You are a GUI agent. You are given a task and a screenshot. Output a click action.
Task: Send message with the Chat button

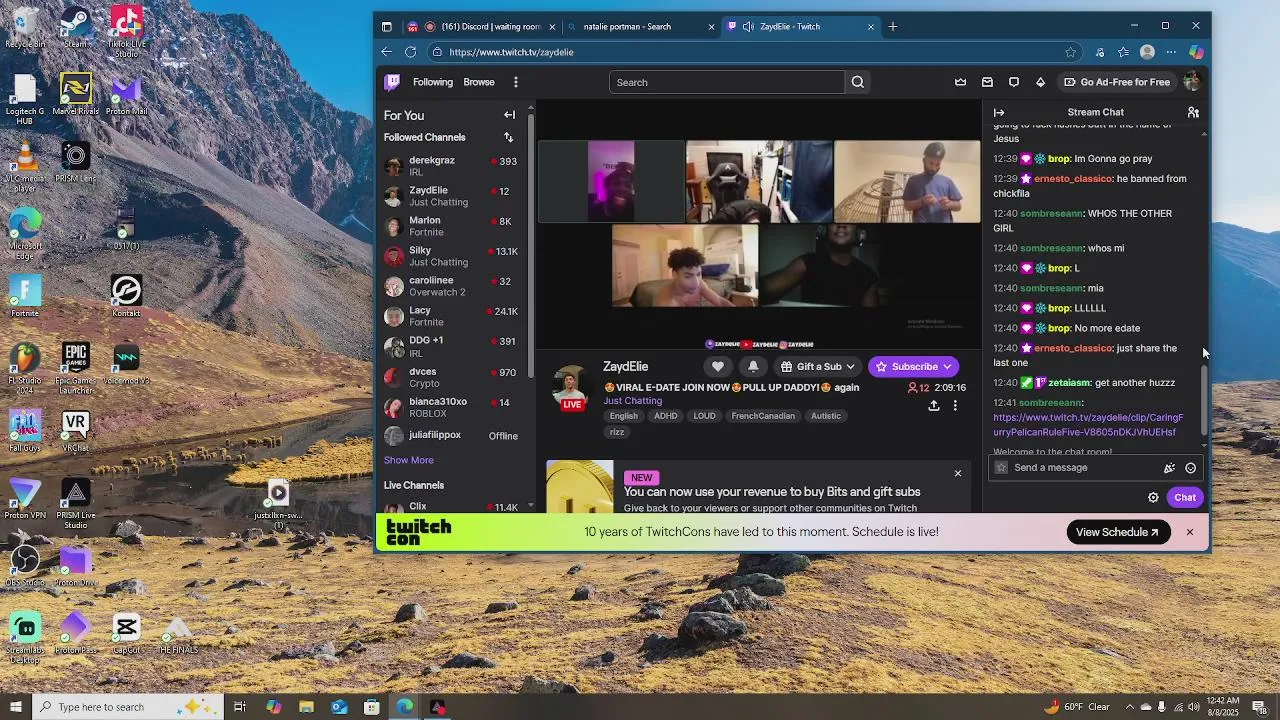[1185, 497]
